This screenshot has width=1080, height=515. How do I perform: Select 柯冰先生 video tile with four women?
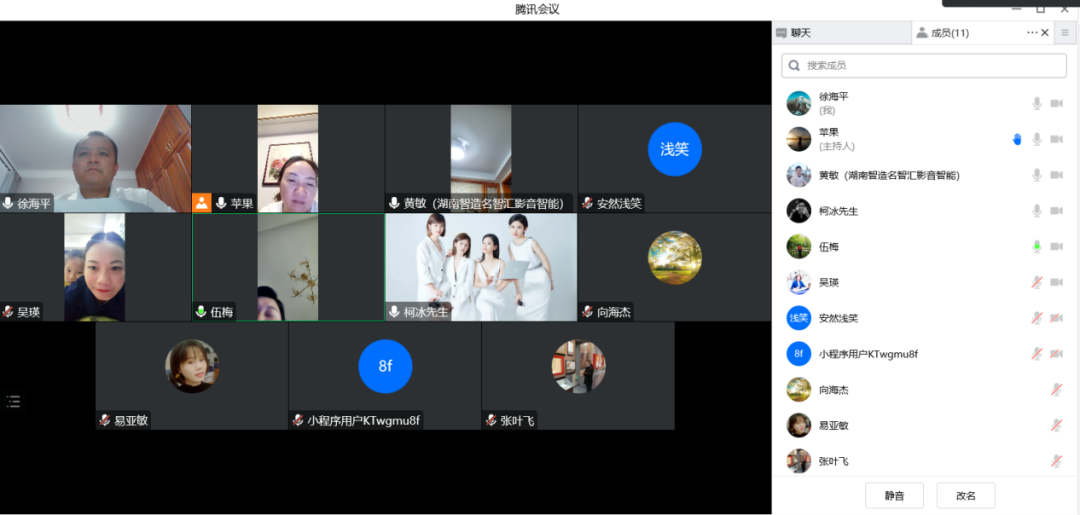(481, 267)
